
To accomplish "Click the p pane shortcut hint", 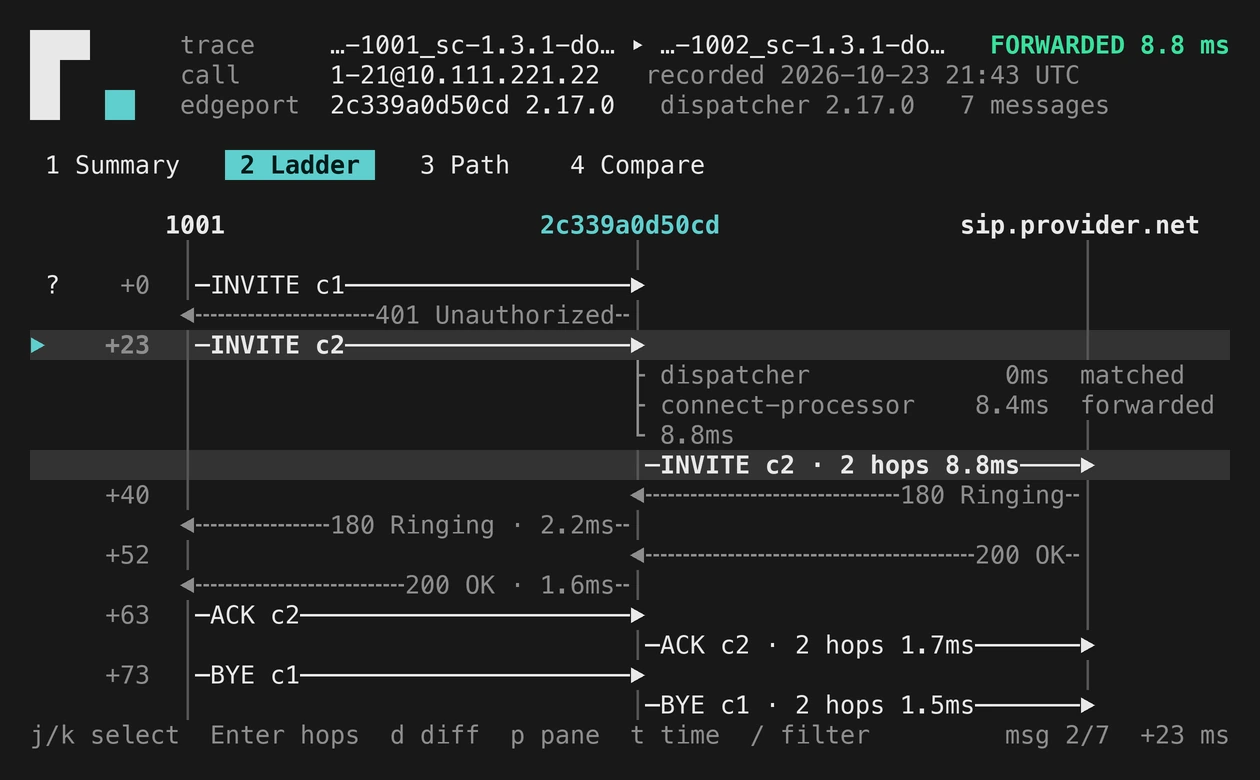I will 555,735.
